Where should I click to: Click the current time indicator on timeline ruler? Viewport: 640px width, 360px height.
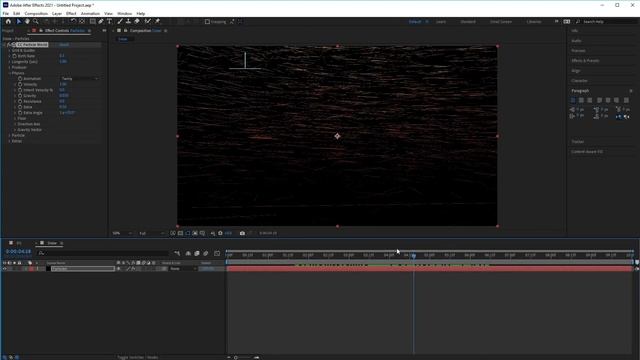click(x=413, y=255)
